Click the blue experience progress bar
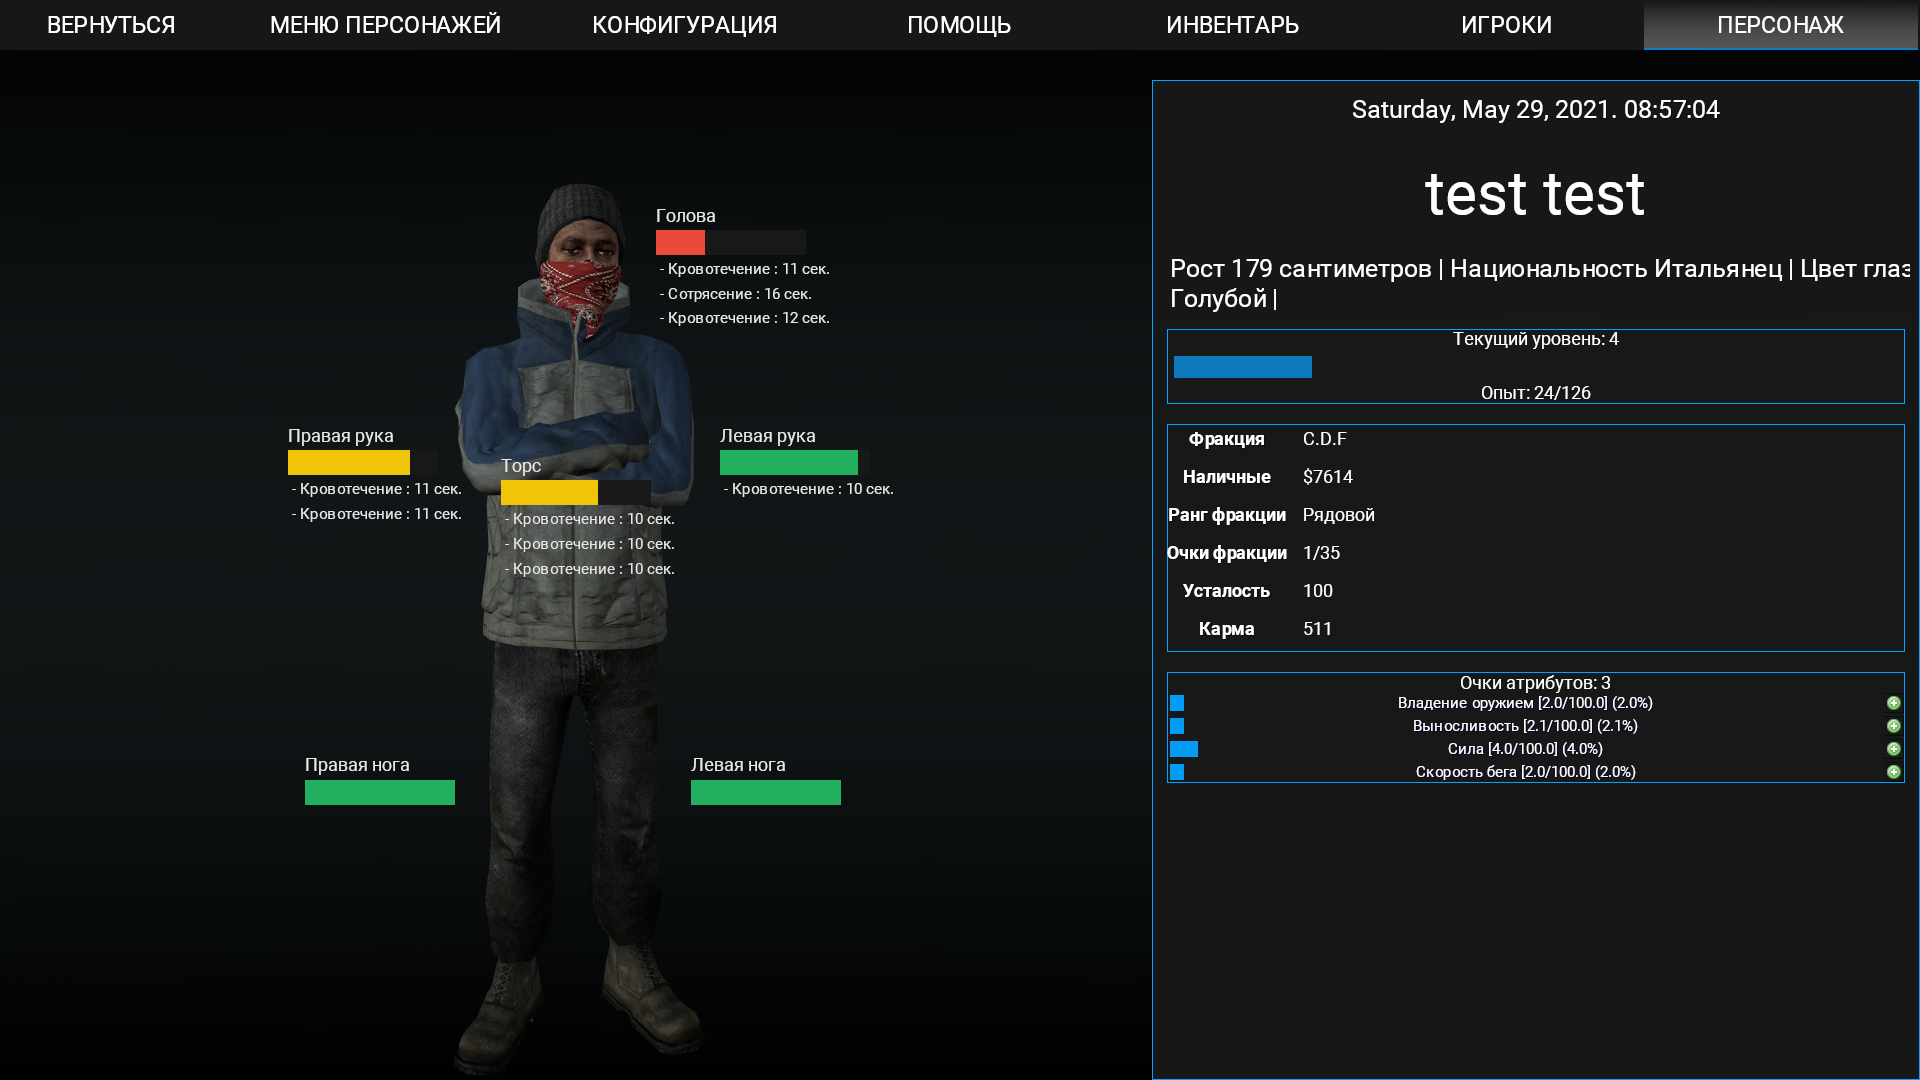This screenshot has width=1920, height=1080. point(1242,367)
